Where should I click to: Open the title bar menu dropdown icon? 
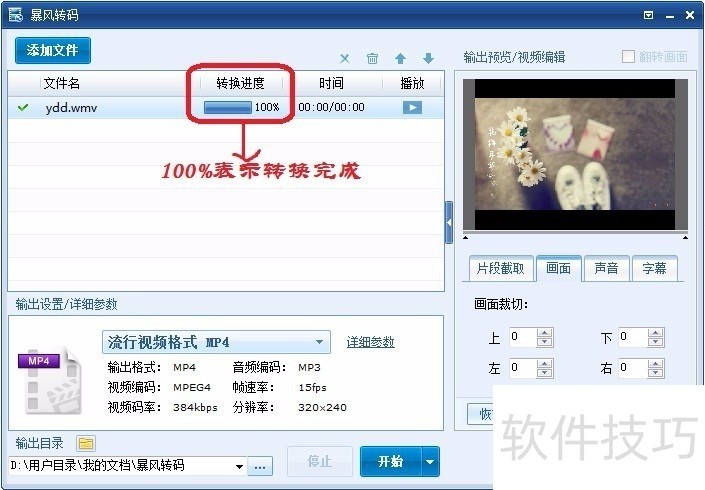648,15
